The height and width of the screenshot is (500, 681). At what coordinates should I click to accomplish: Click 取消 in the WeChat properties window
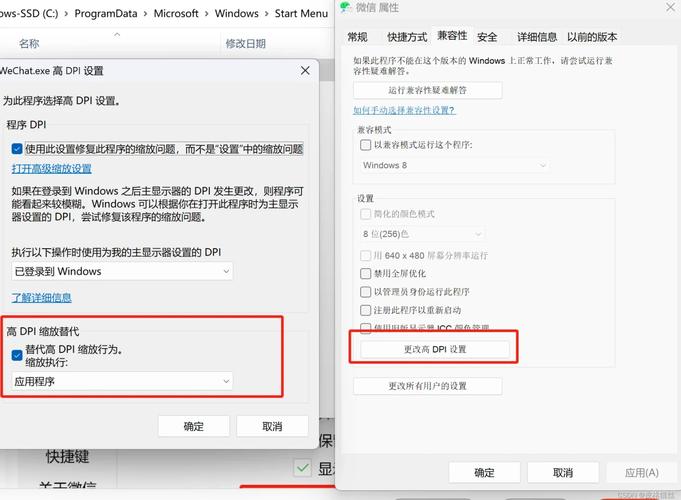(563, 472)
